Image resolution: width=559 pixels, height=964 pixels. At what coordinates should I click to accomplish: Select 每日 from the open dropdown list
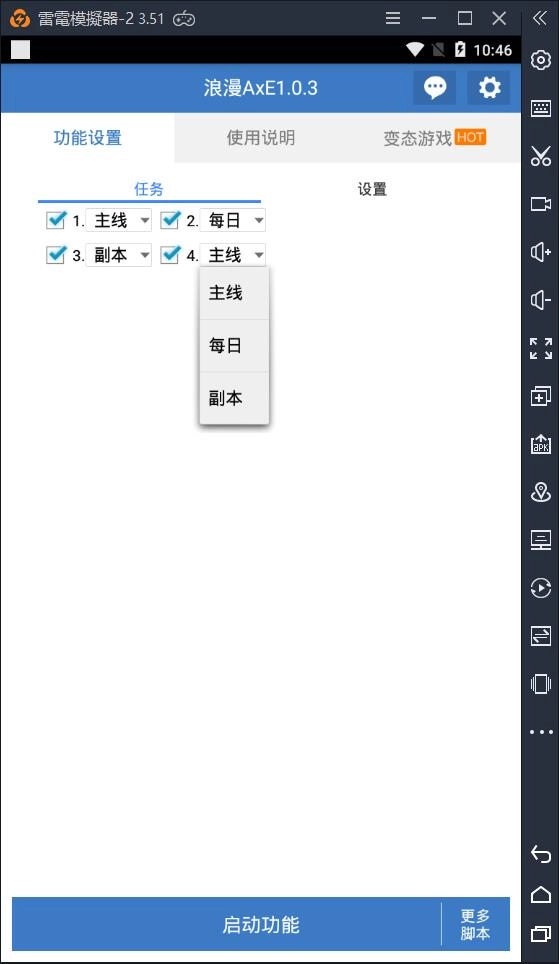[234, 346]
